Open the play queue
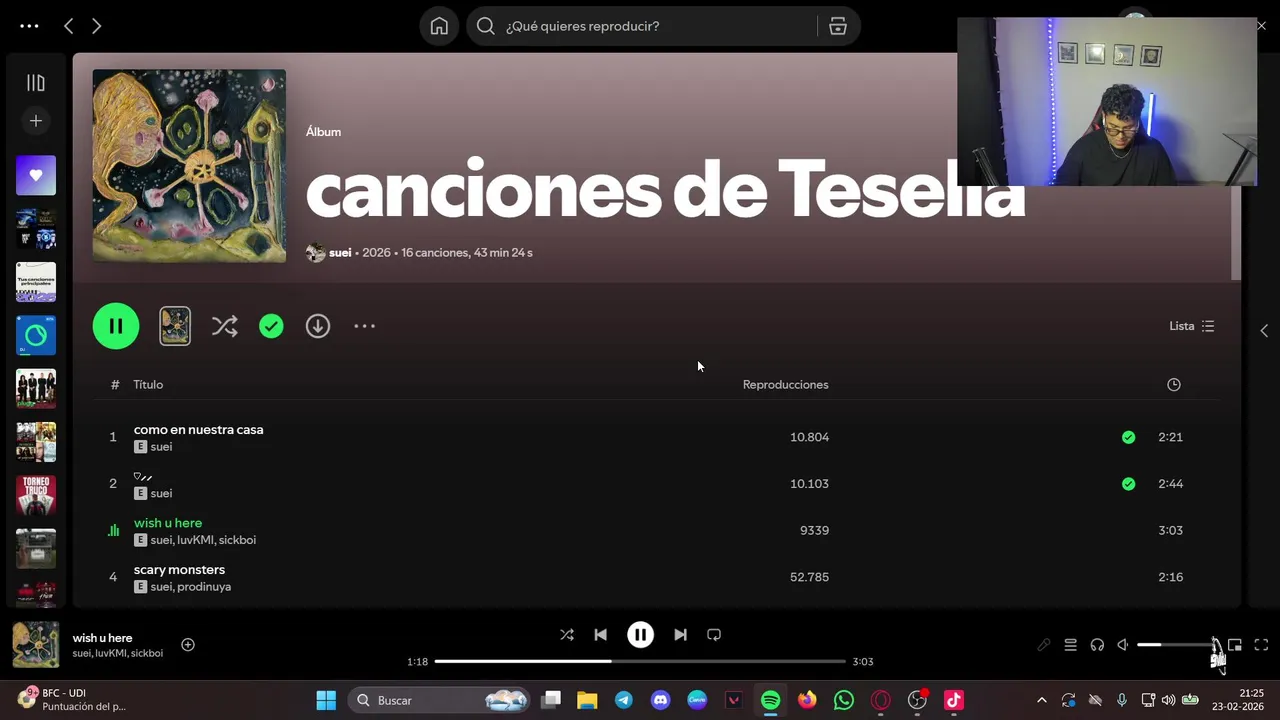The width and height of the screenshot is (1280, 720). tap(1070, 645)
